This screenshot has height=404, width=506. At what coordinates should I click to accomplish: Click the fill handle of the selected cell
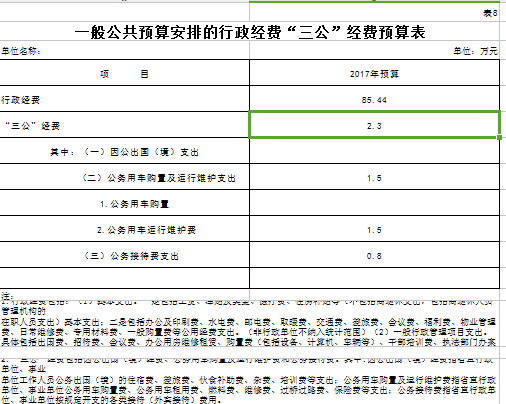click(x=499, y=137)
